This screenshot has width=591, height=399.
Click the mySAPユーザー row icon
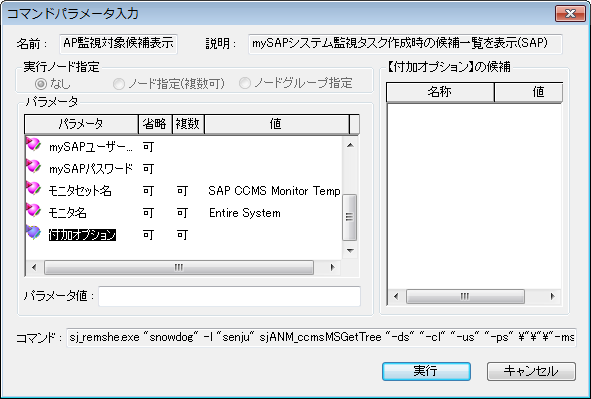coord(34,145)
